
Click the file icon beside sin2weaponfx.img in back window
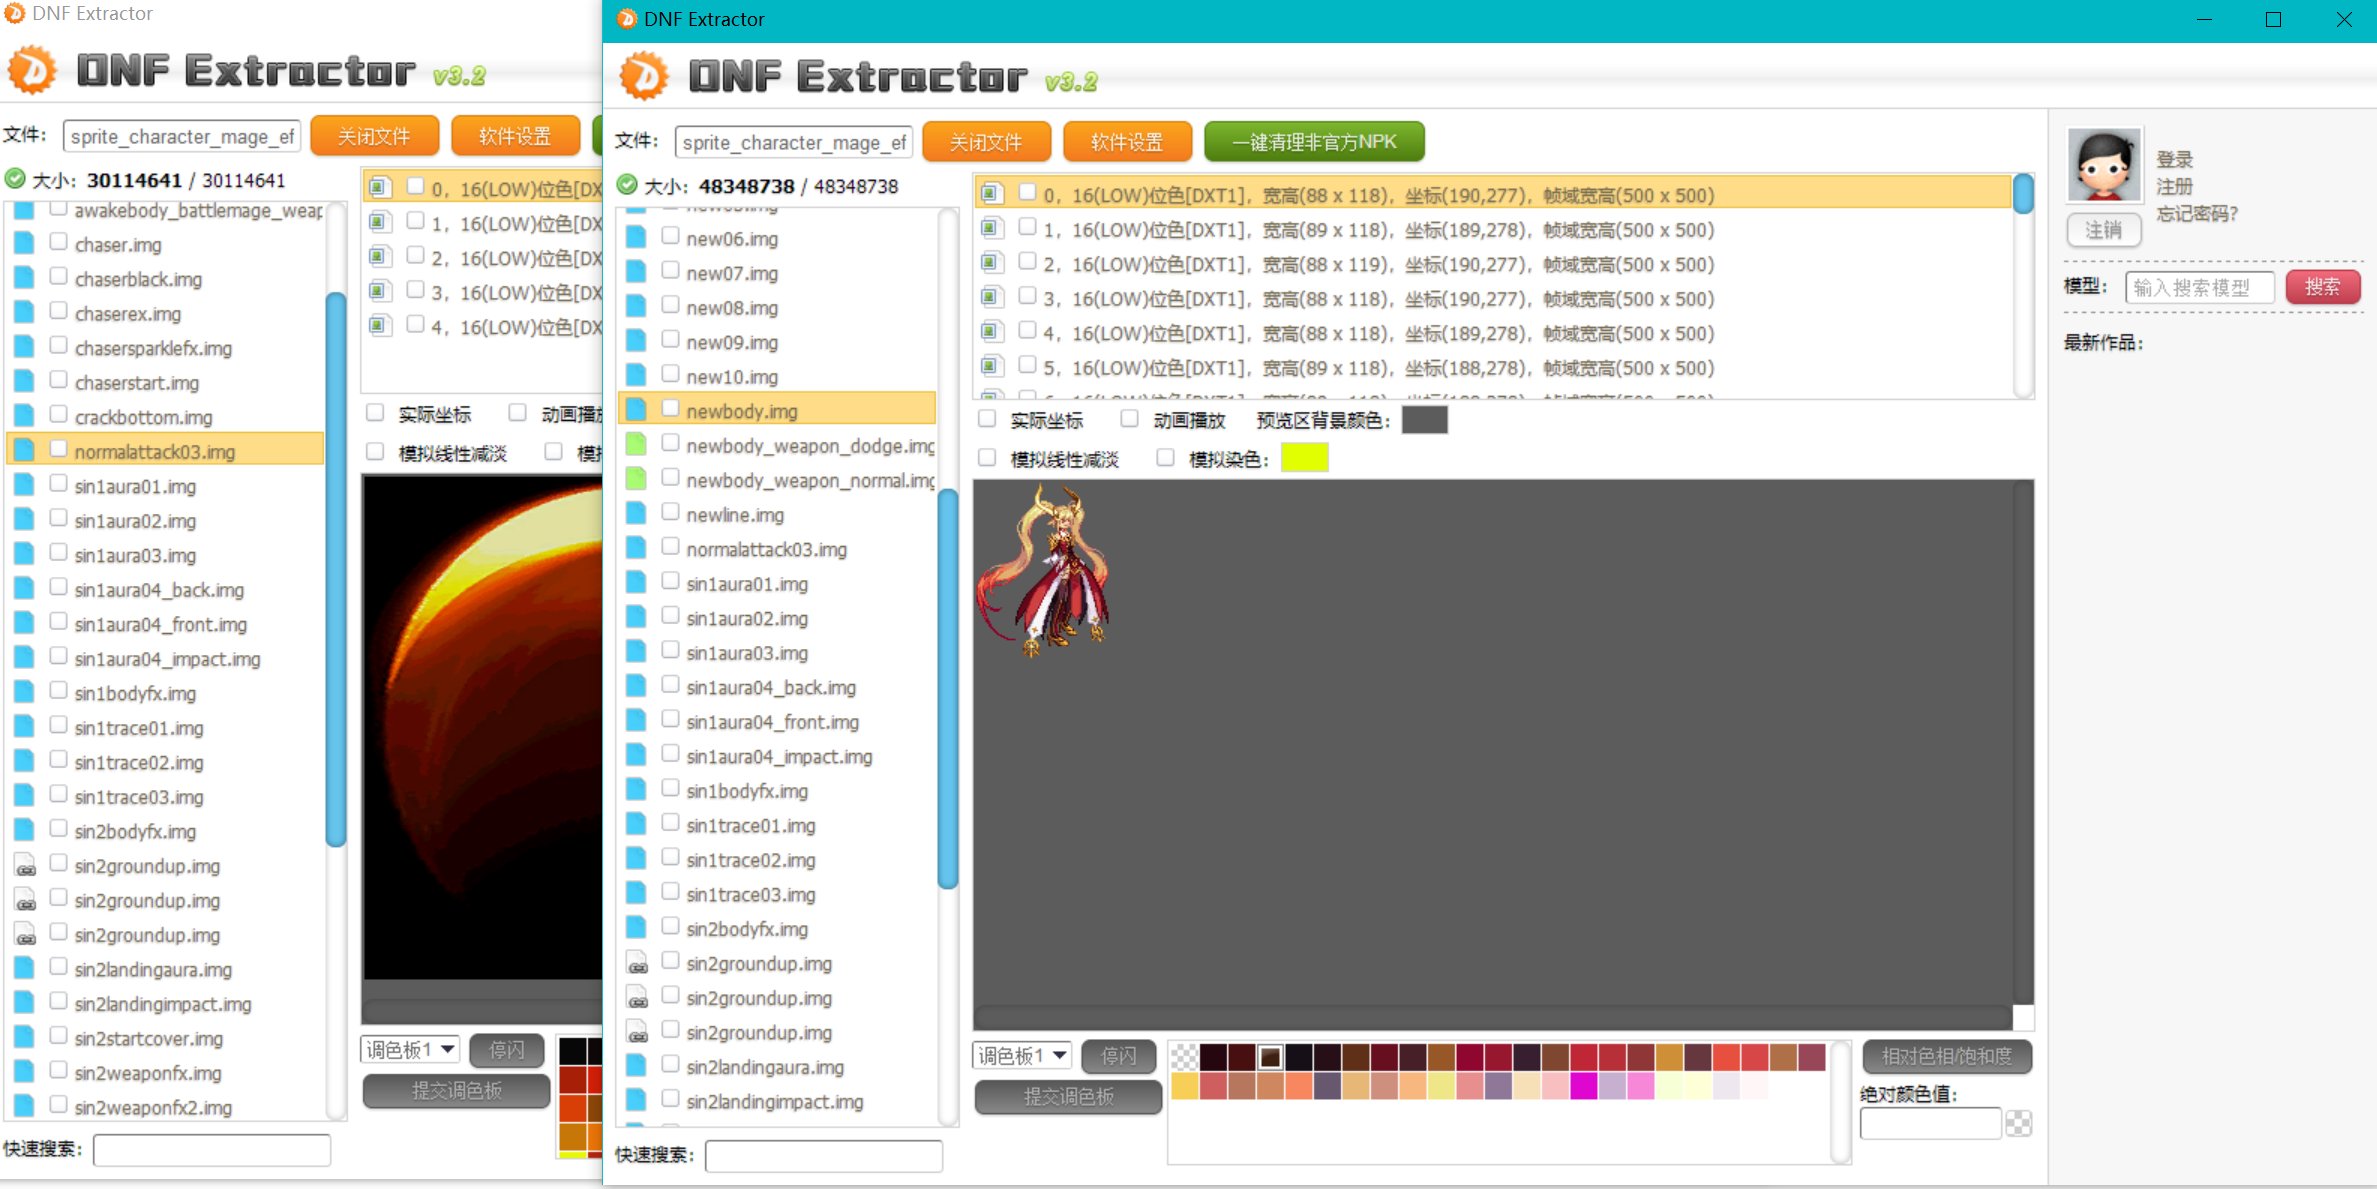24,1072
